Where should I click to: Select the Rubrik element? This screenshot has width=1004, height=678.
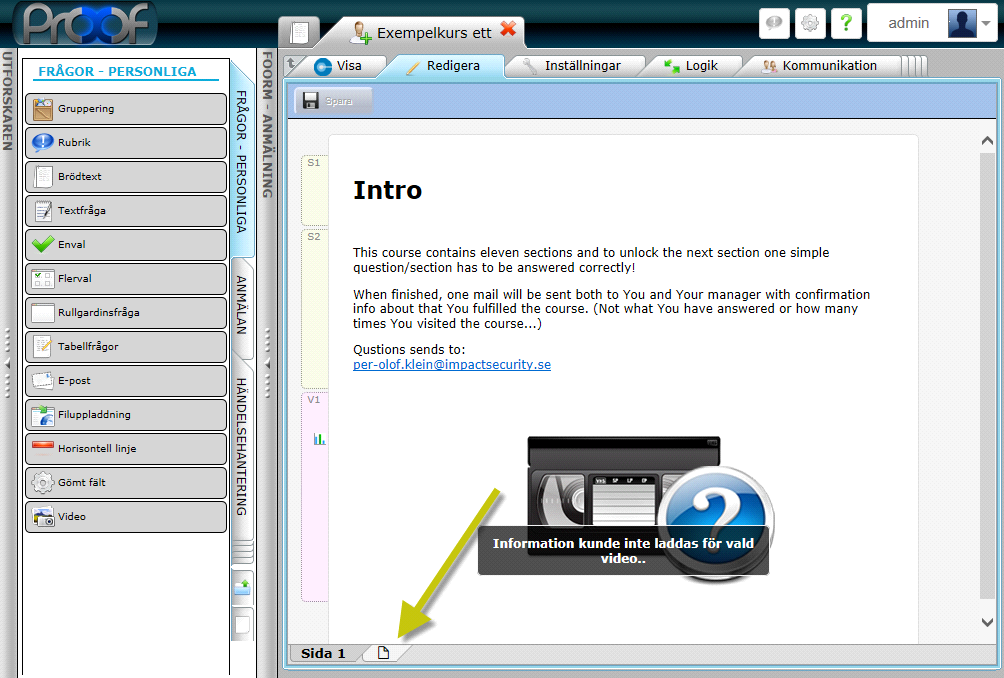click(x=126, y=143)
